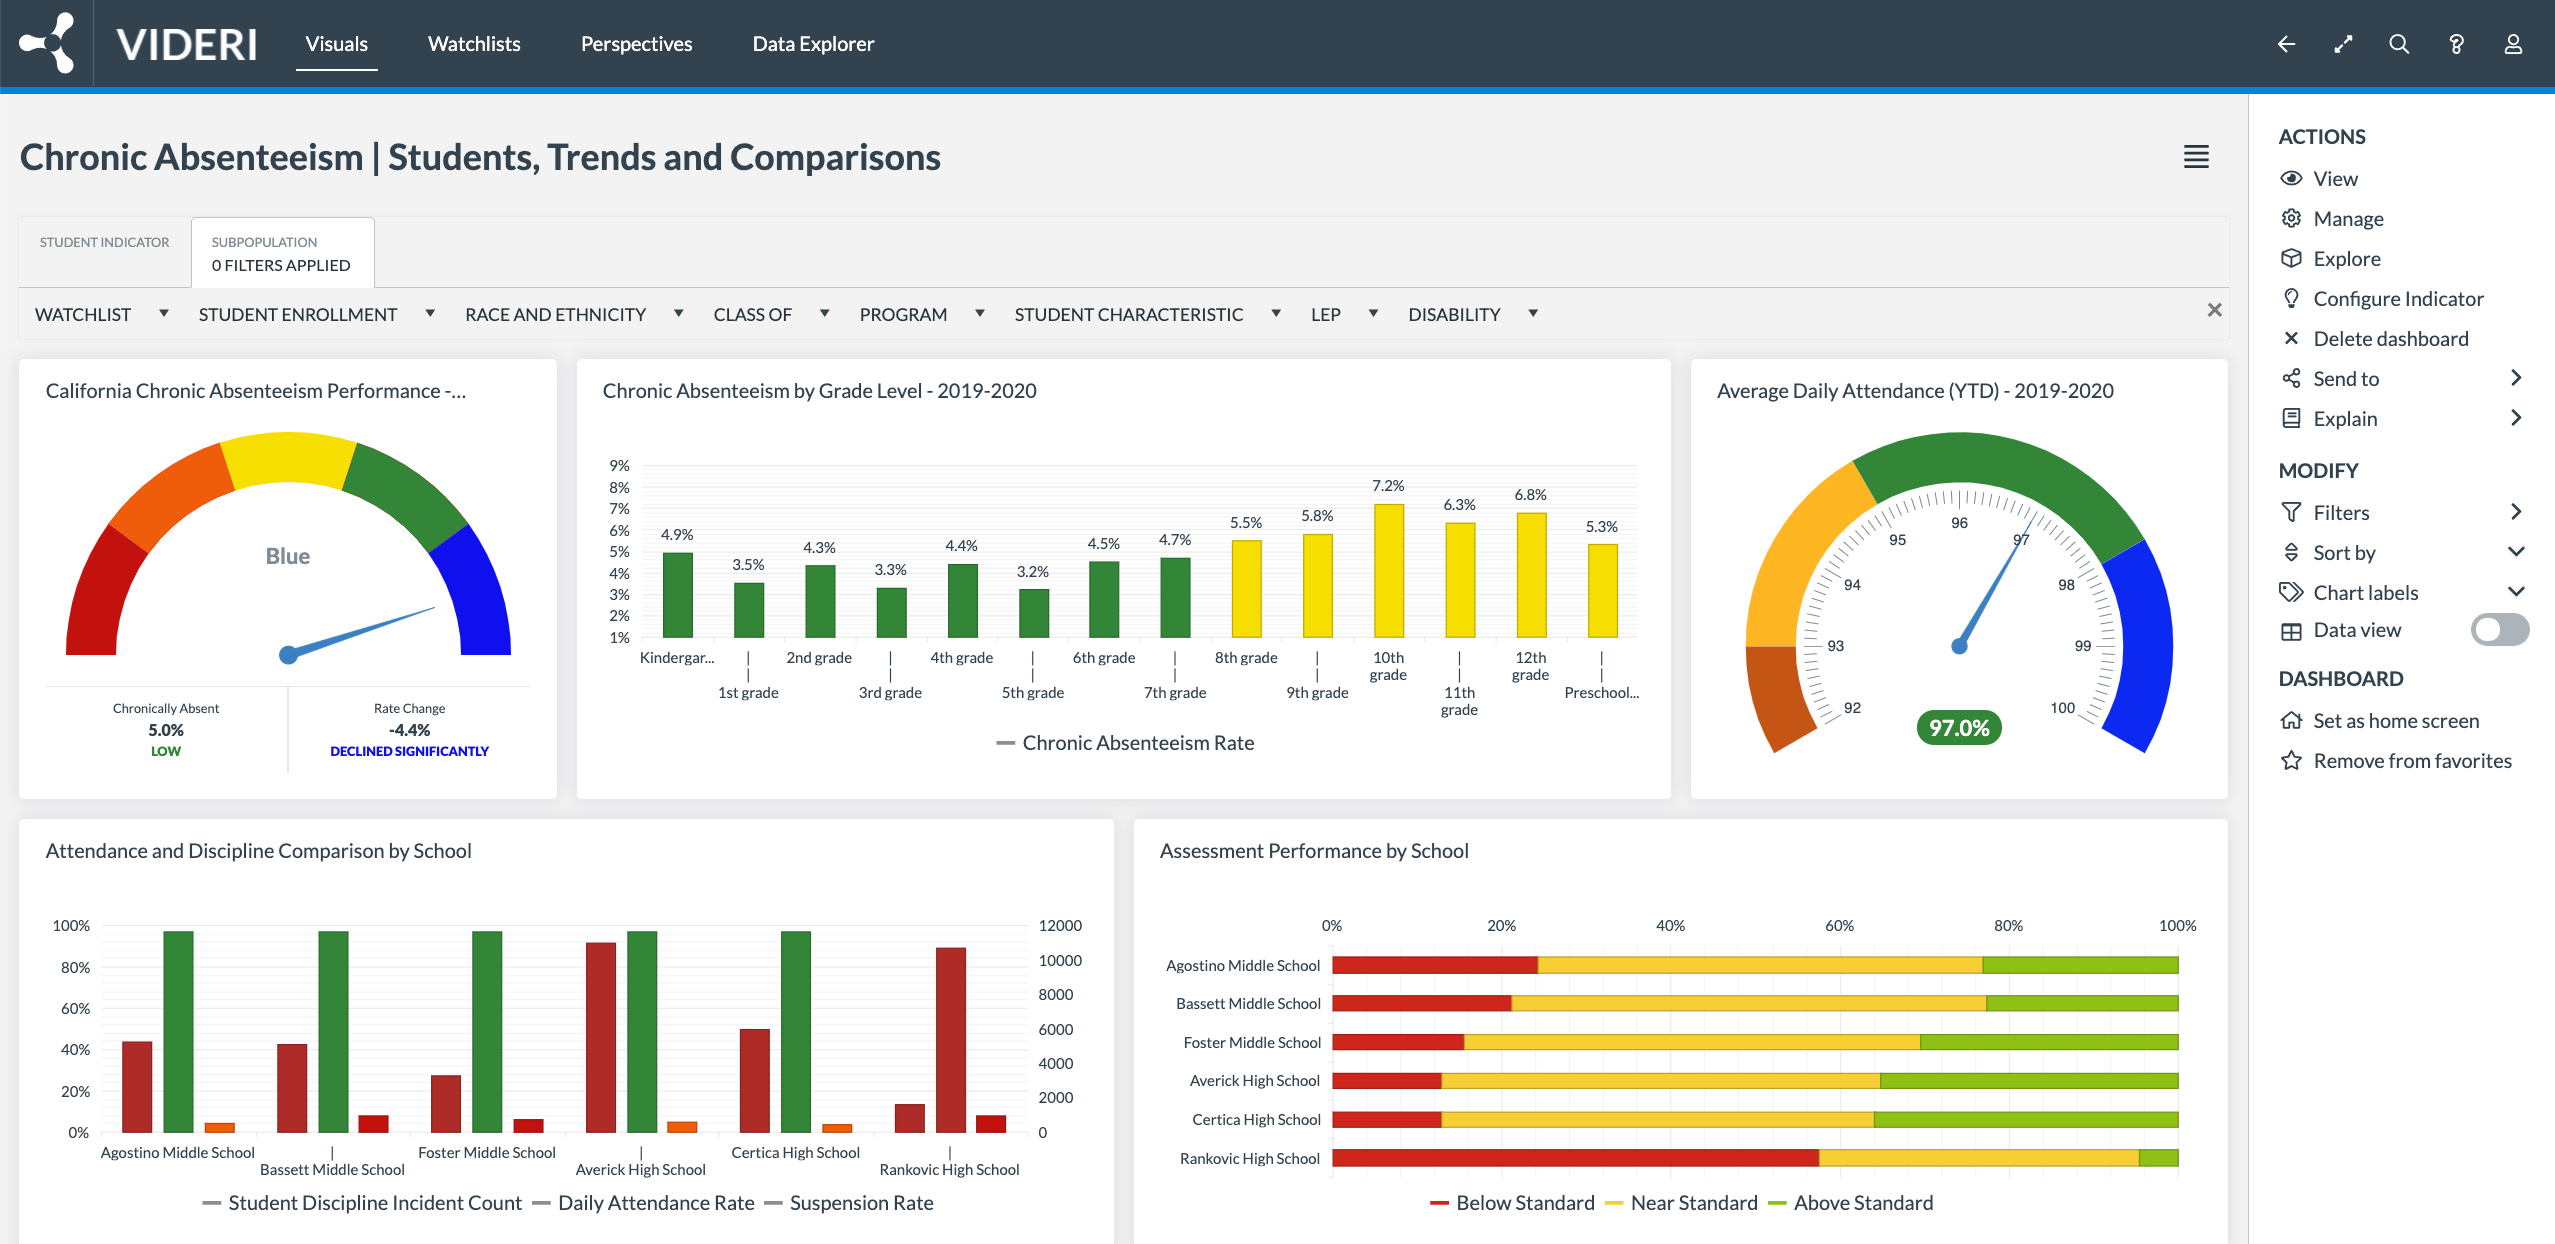Click the search magnifier icon
2555x1244 pixels.
[x=2398, y=44]
